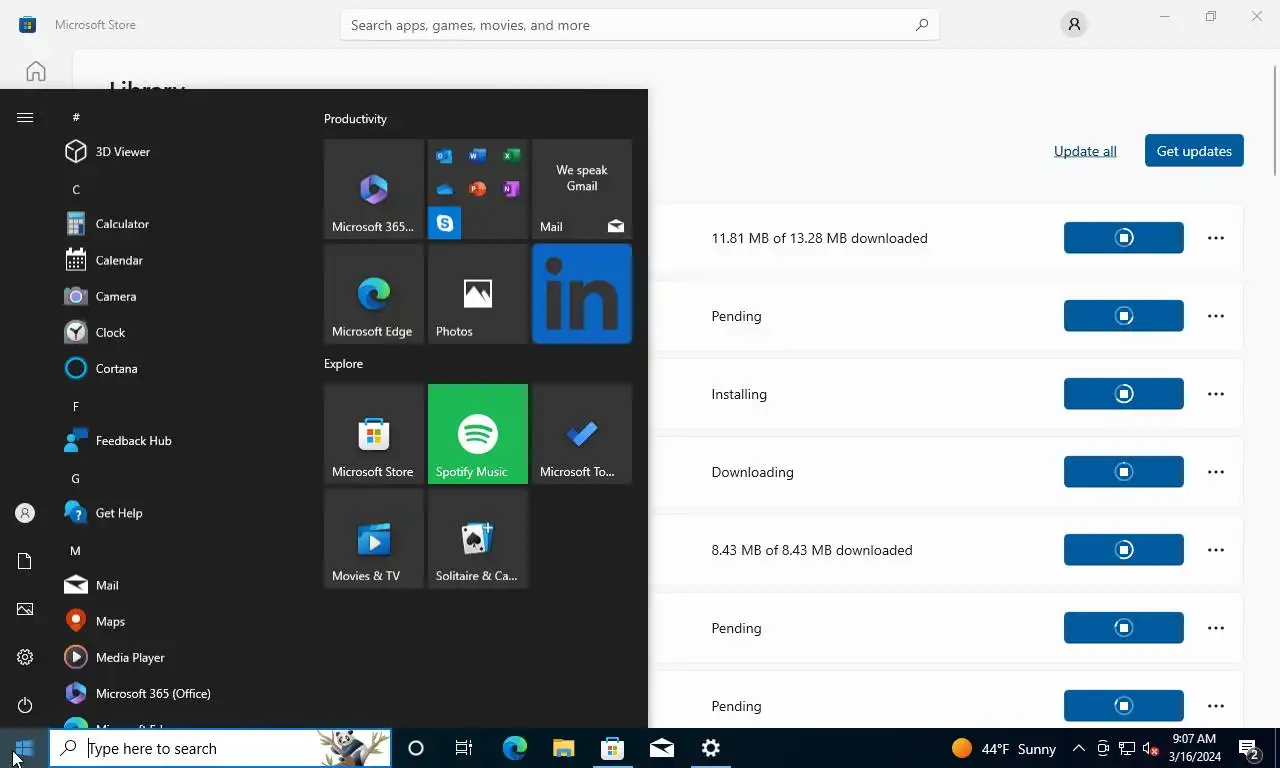The width and height of the screenshot is (1280, 768).
Task: Open more options for the Downloading row
Action: [1216, 472]
